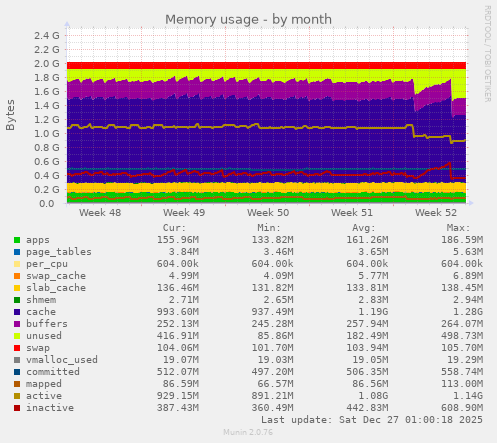
Task: Click the page_tables legend label
Action: (x=59, y=252)
